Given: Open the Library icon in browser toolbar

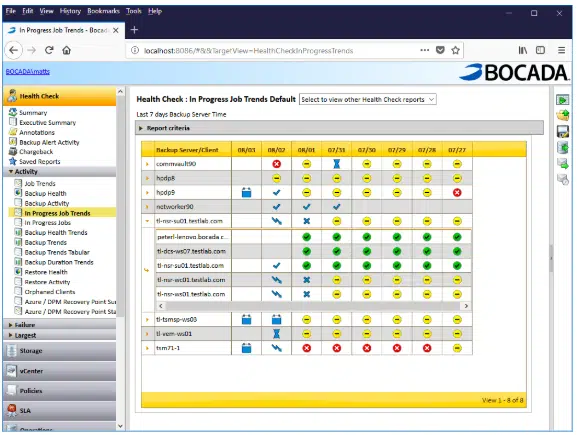Looking at the screenshot, I should (523, 50).
